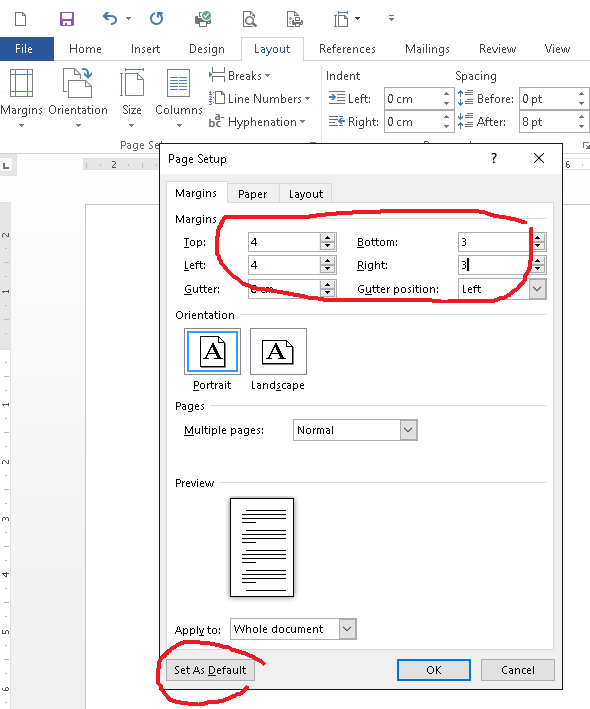Decrease Indent Right with down spinner
The height and width of the screenshot is (709, 590).
click(447, 127)
